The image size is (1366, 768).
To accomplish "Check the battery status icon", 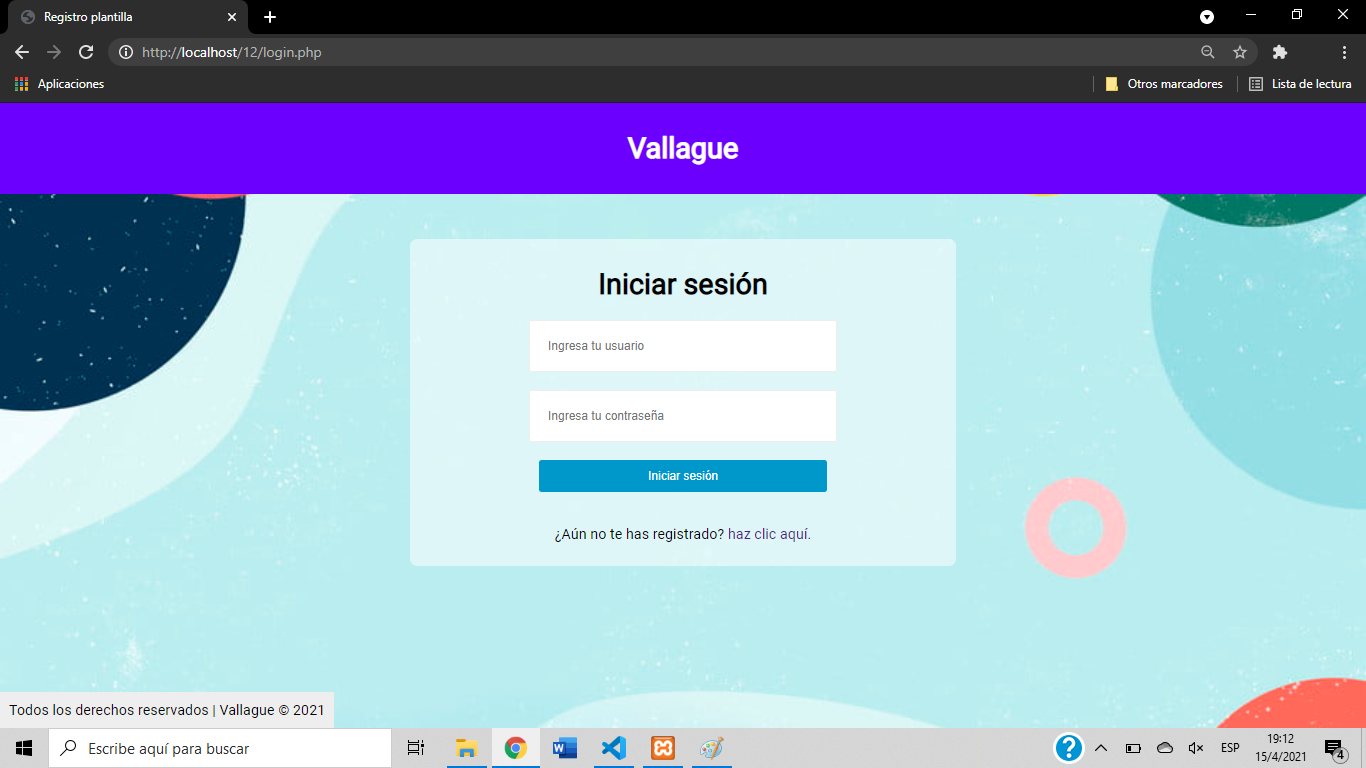I will [1133, 748].
